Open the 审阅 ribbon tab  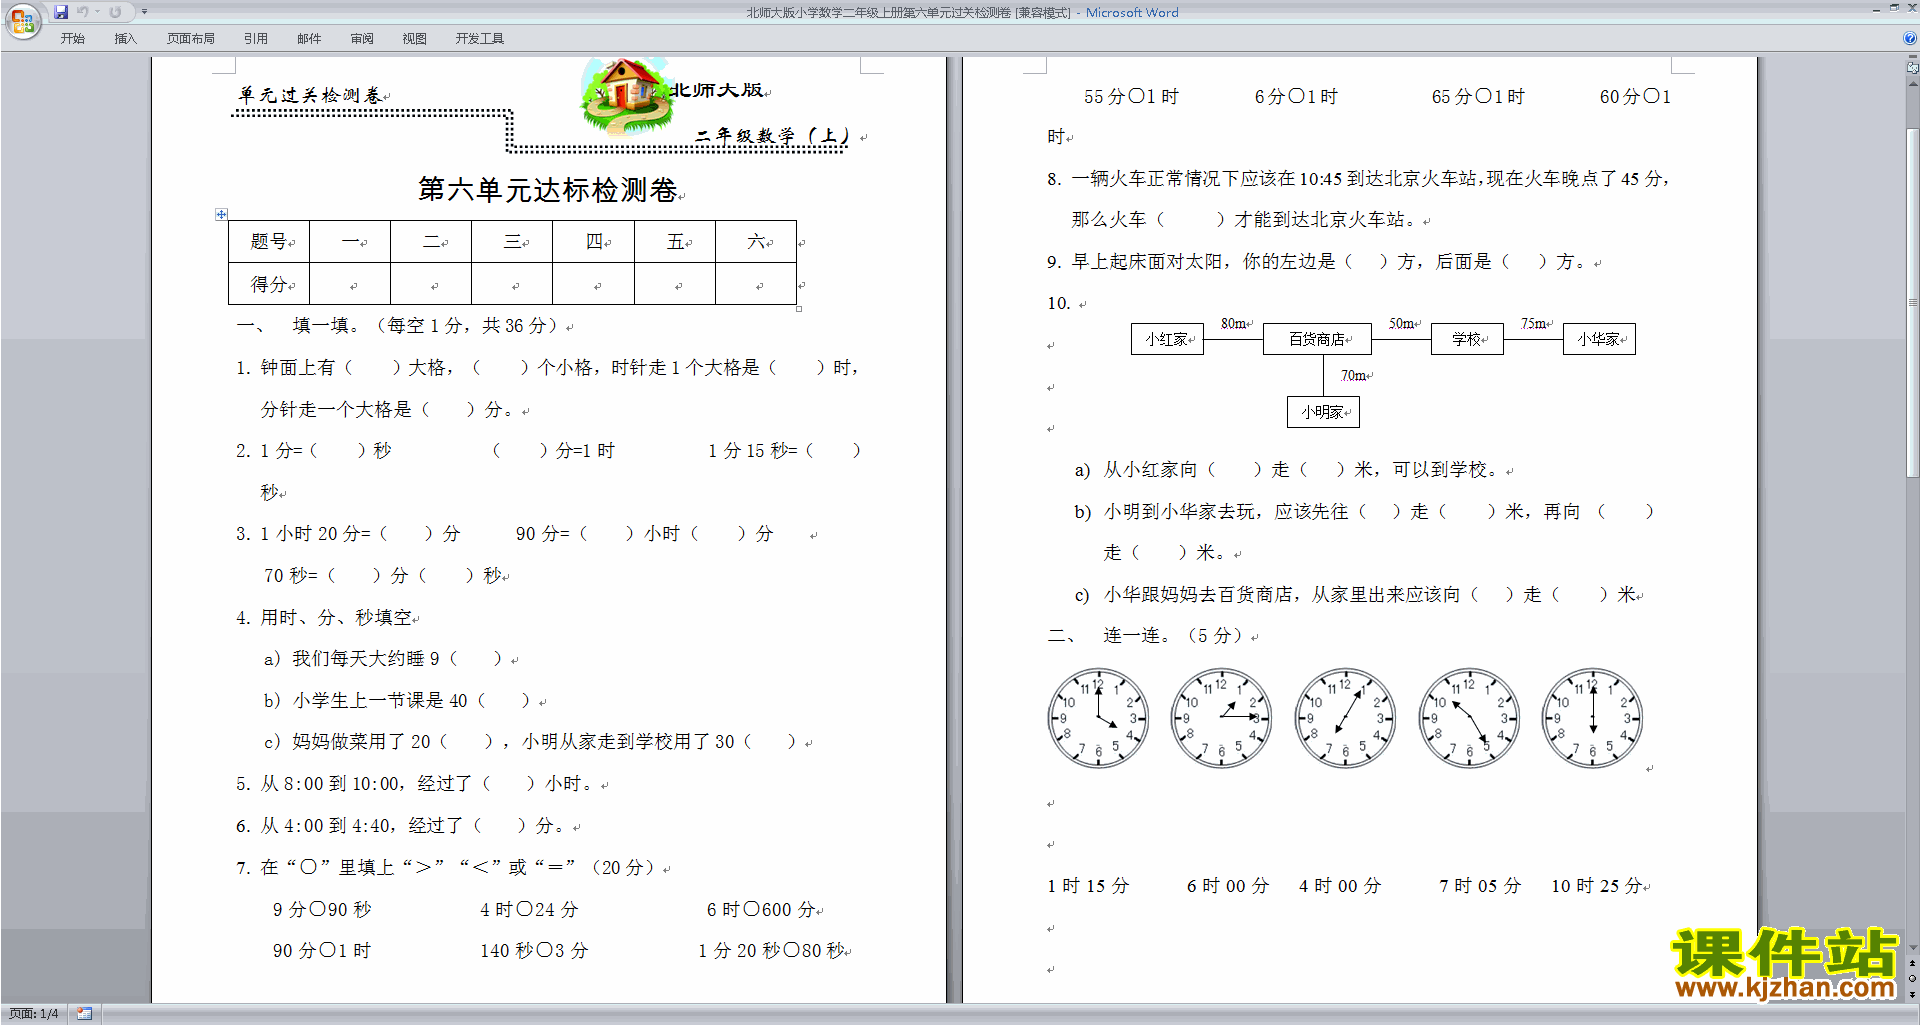[362, 39]
